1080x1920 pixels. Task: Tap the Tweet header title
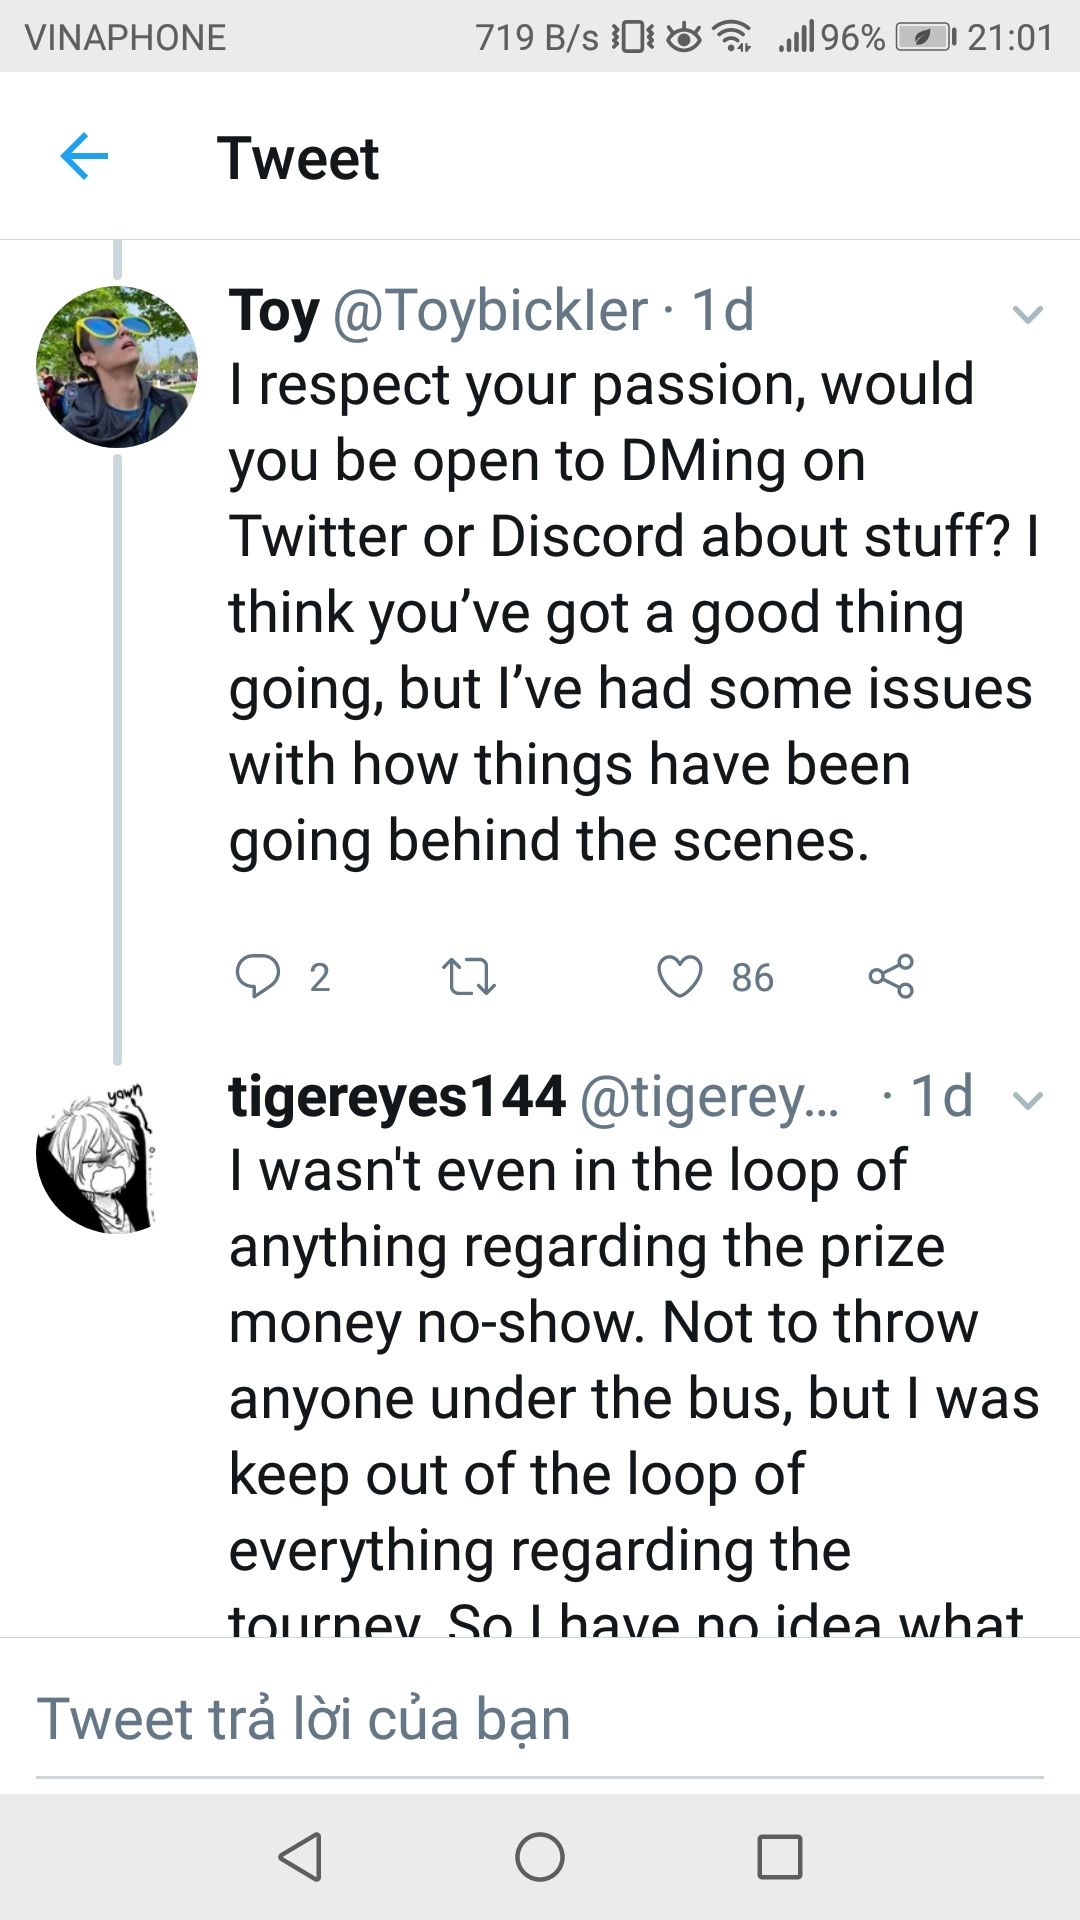point(298,158)
